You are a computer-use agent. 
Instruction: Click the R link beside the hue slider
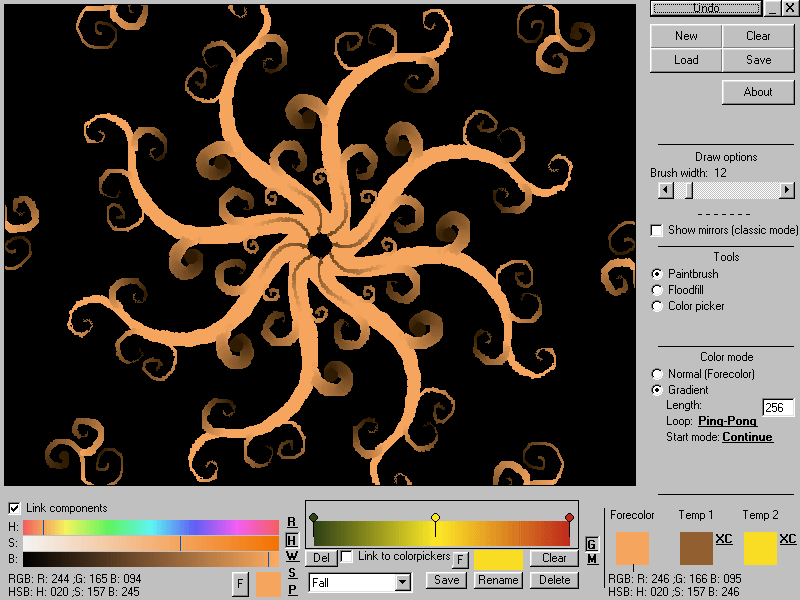(292, 522)
